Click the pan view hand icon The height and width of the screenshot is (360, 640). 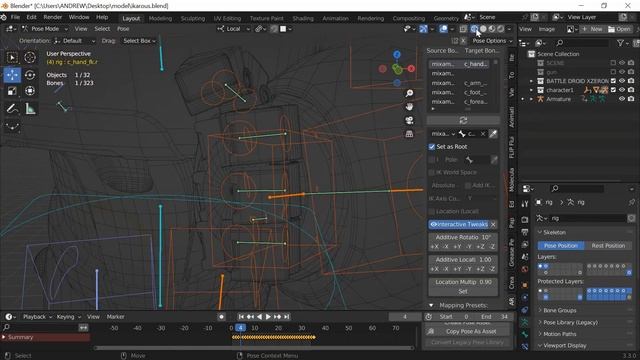[409, 107]
